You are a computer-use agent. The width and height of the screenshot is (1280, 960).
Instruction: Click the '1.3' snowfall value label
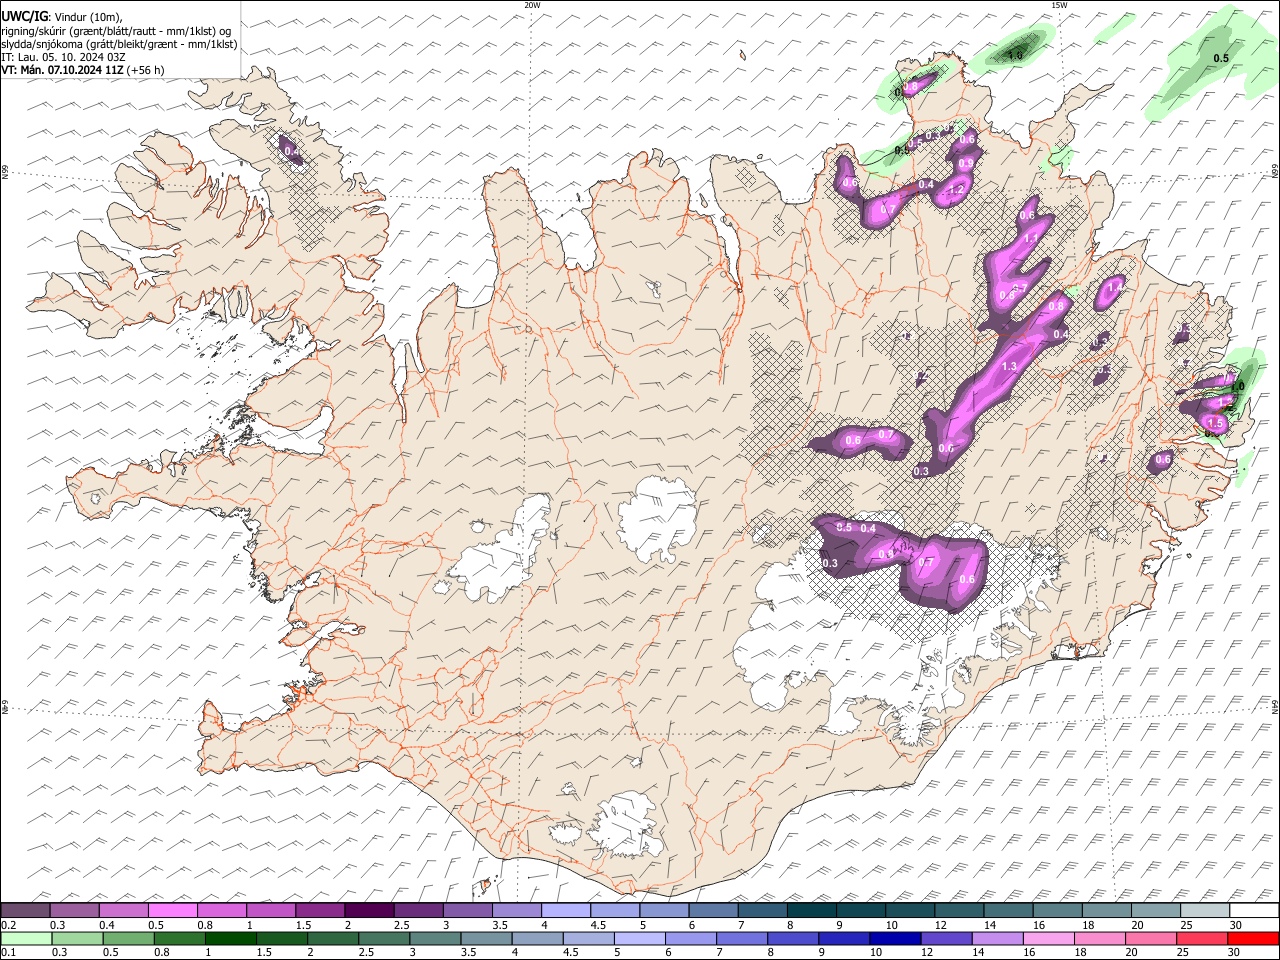pos(1009,367)
